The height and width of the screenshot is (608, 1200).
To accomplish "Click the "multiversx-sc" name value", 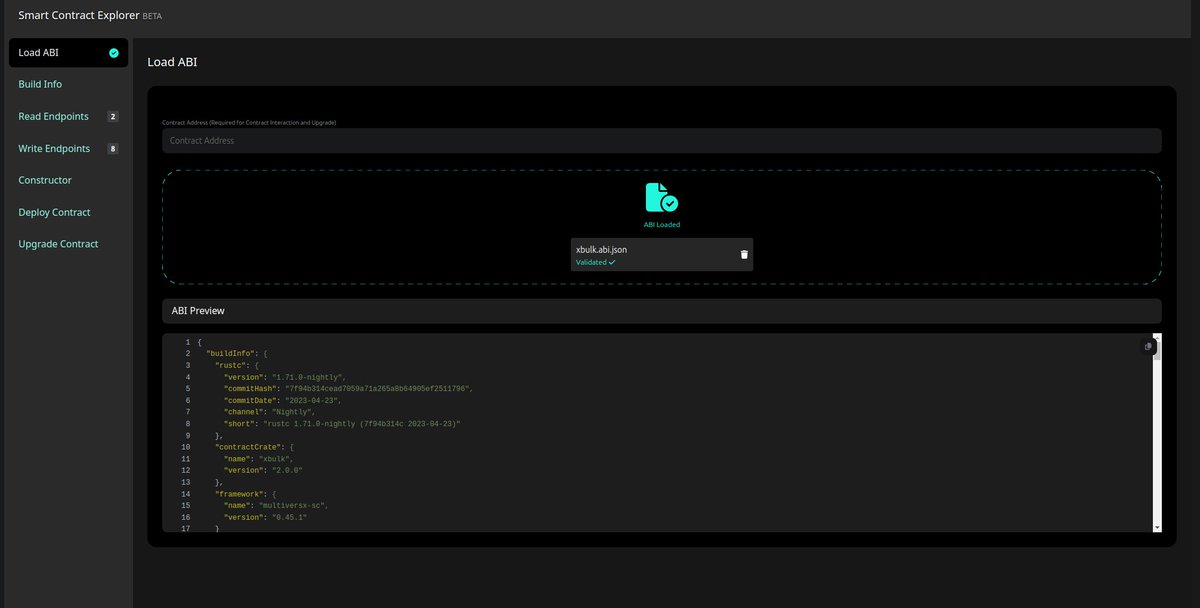I will point(293,506).
